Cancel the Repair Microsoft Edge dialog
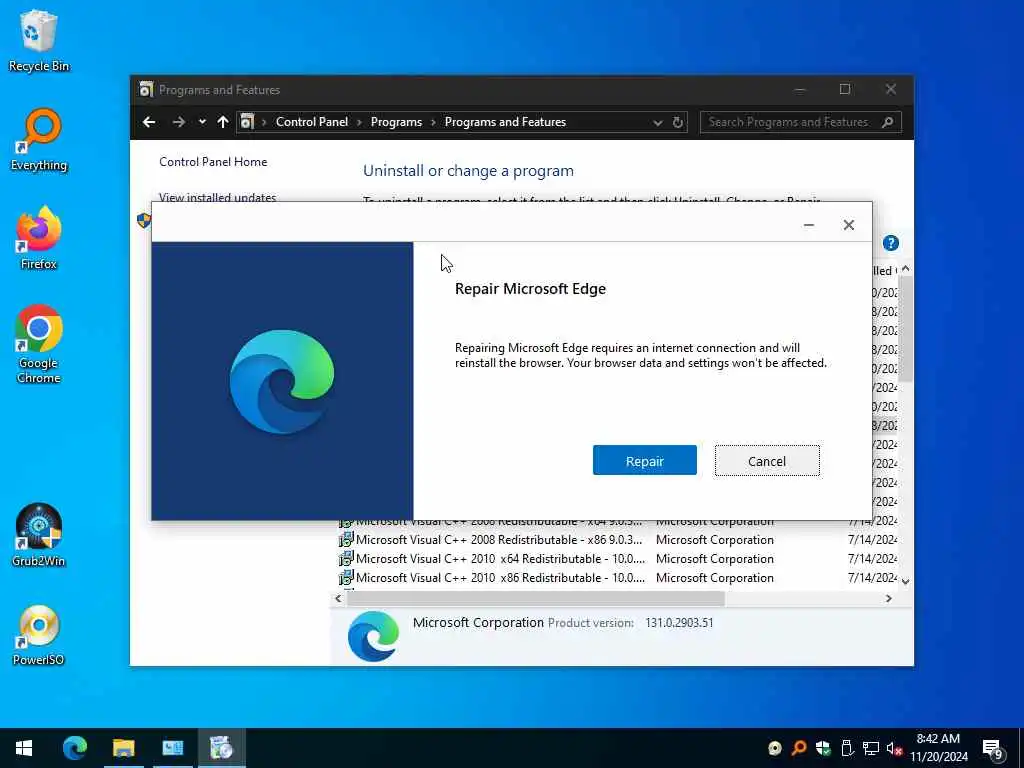Screen dimensions: 1024x768 pos(767,460)
